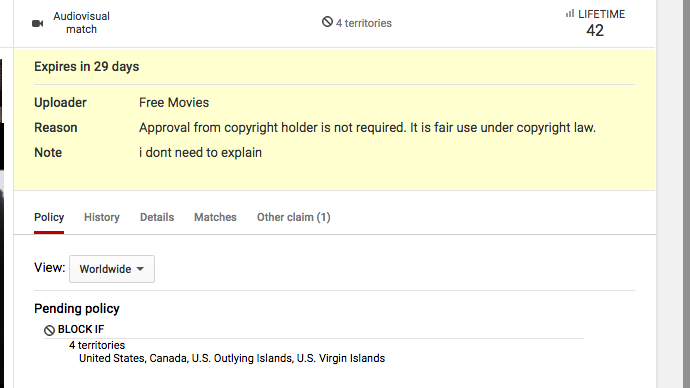Click the 'BLOCK IF' label
The width and height of the screenshot is (690, 388).
point(81,329)
